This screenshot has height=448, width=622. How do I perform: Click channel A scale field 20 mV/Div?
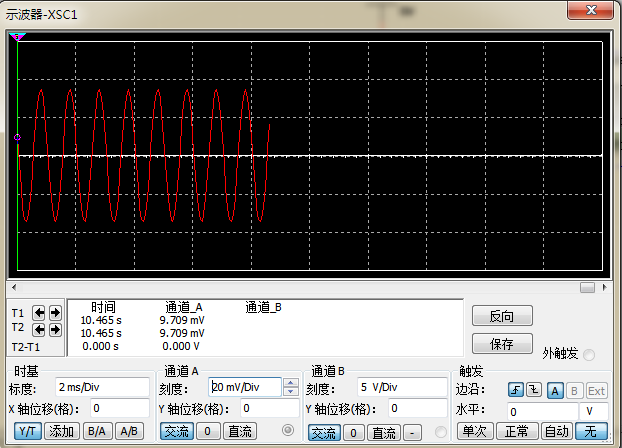(245, 387)
